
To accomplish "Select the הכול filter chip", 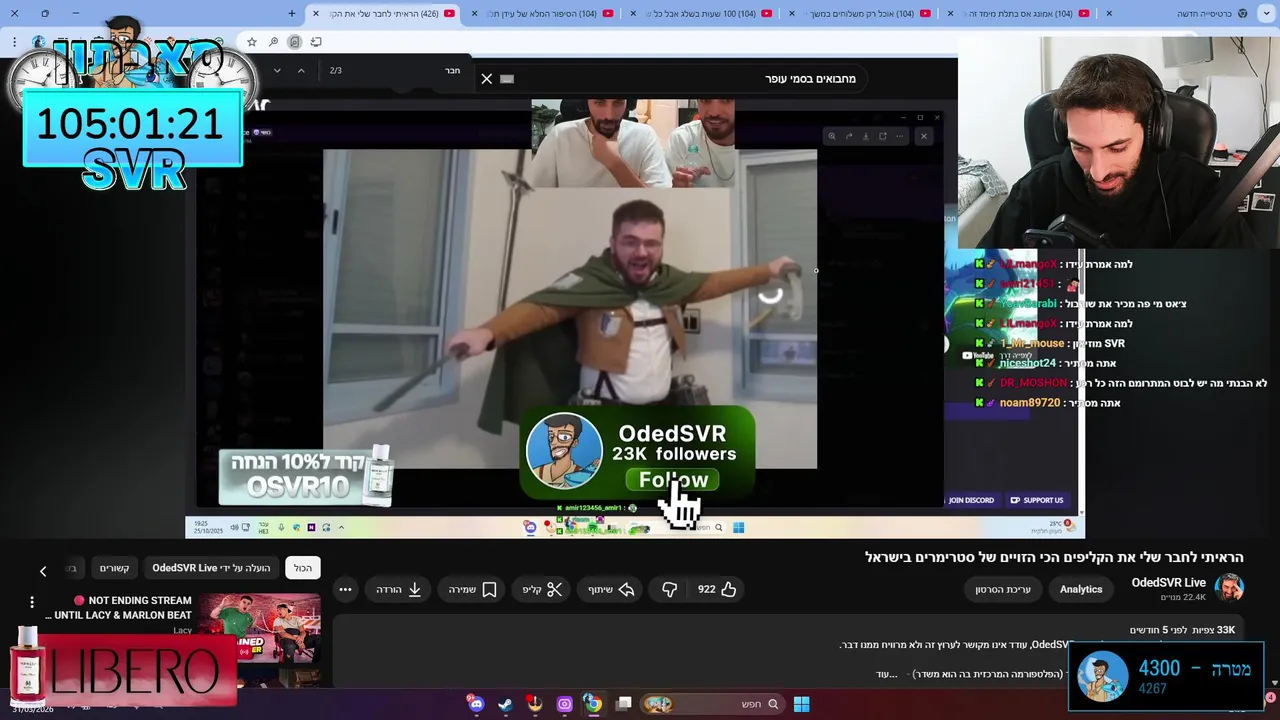I will (303, 568).
